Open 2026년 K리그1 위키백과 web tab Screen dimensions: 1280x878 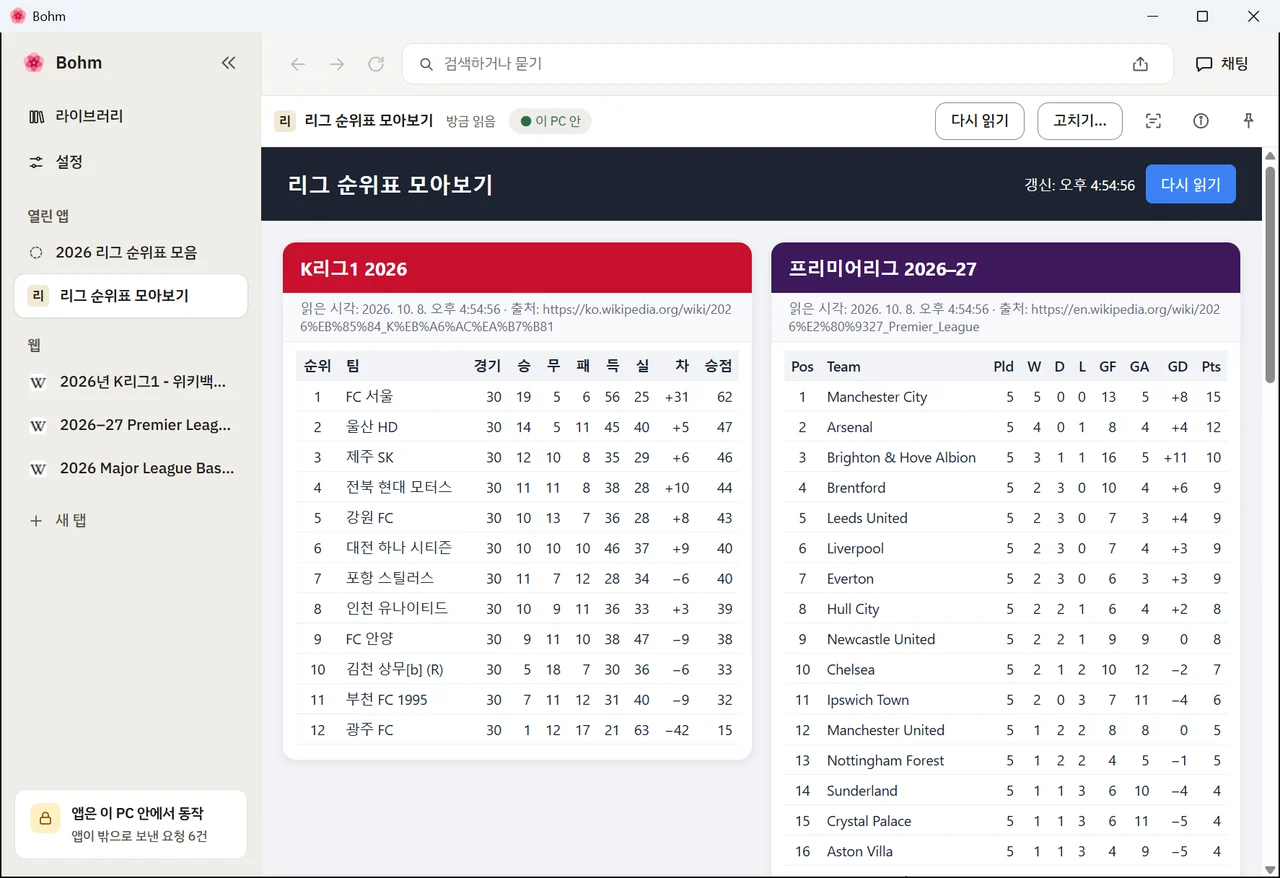[131, 382]
